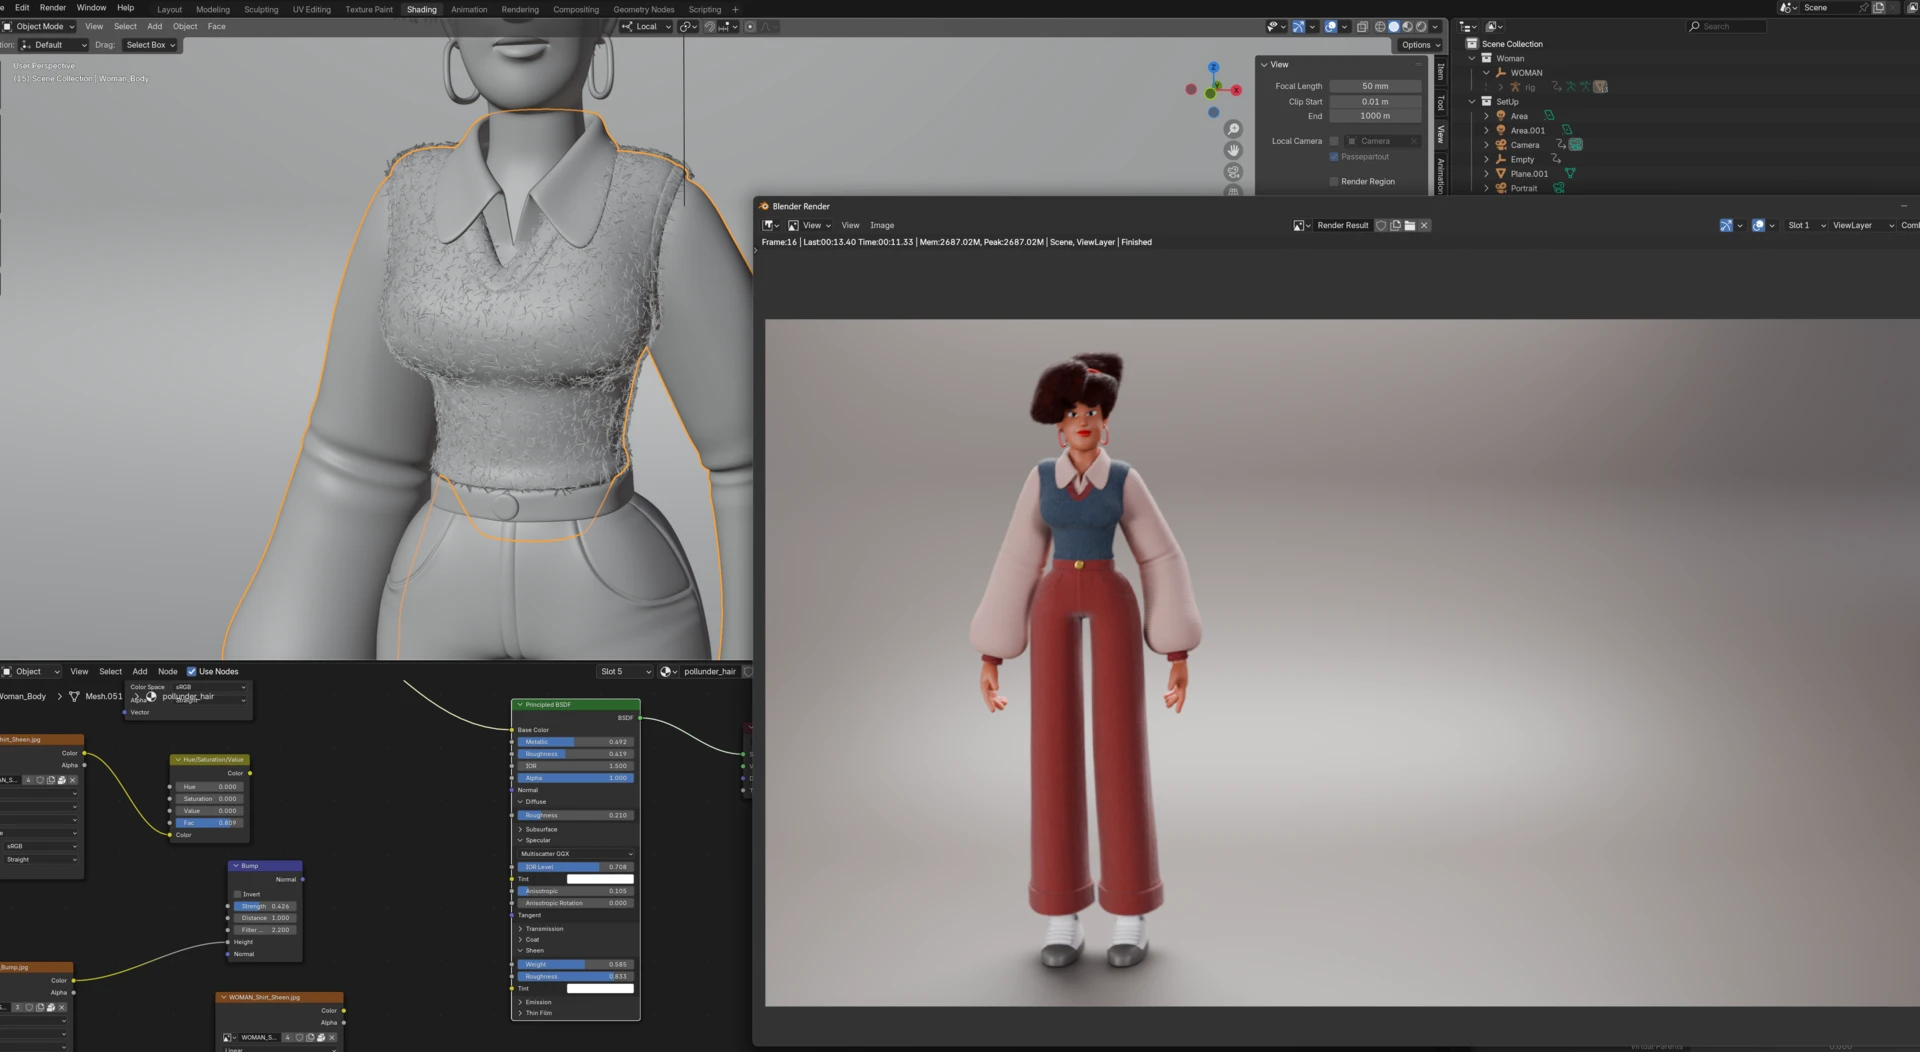Open the Slot 5 material slot dropdown
1920x1052 pixels.
click(x=625, y=671)
